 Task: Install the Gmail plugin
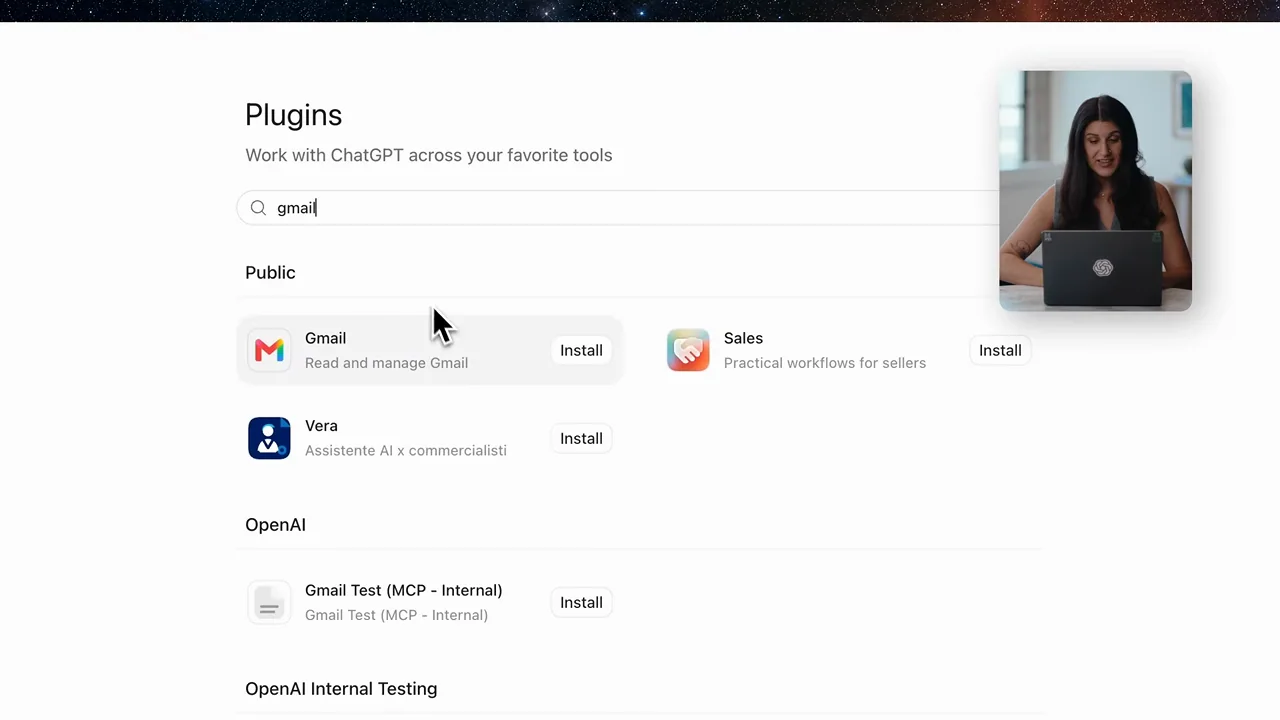(581, 350)
